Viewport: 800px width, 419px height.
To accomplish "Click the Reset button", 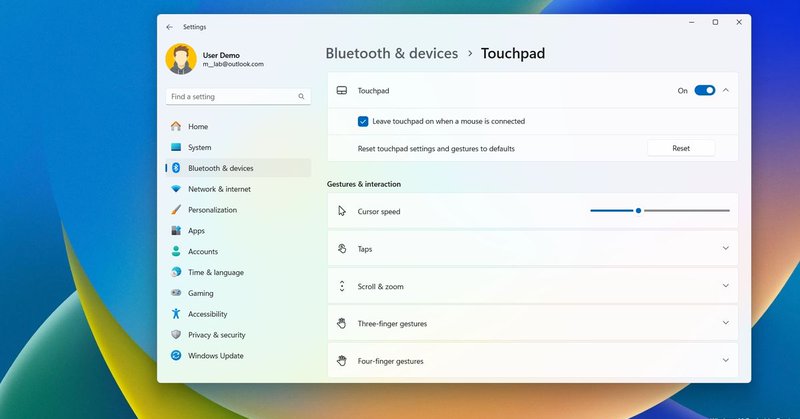I will [x=681, y=148].
